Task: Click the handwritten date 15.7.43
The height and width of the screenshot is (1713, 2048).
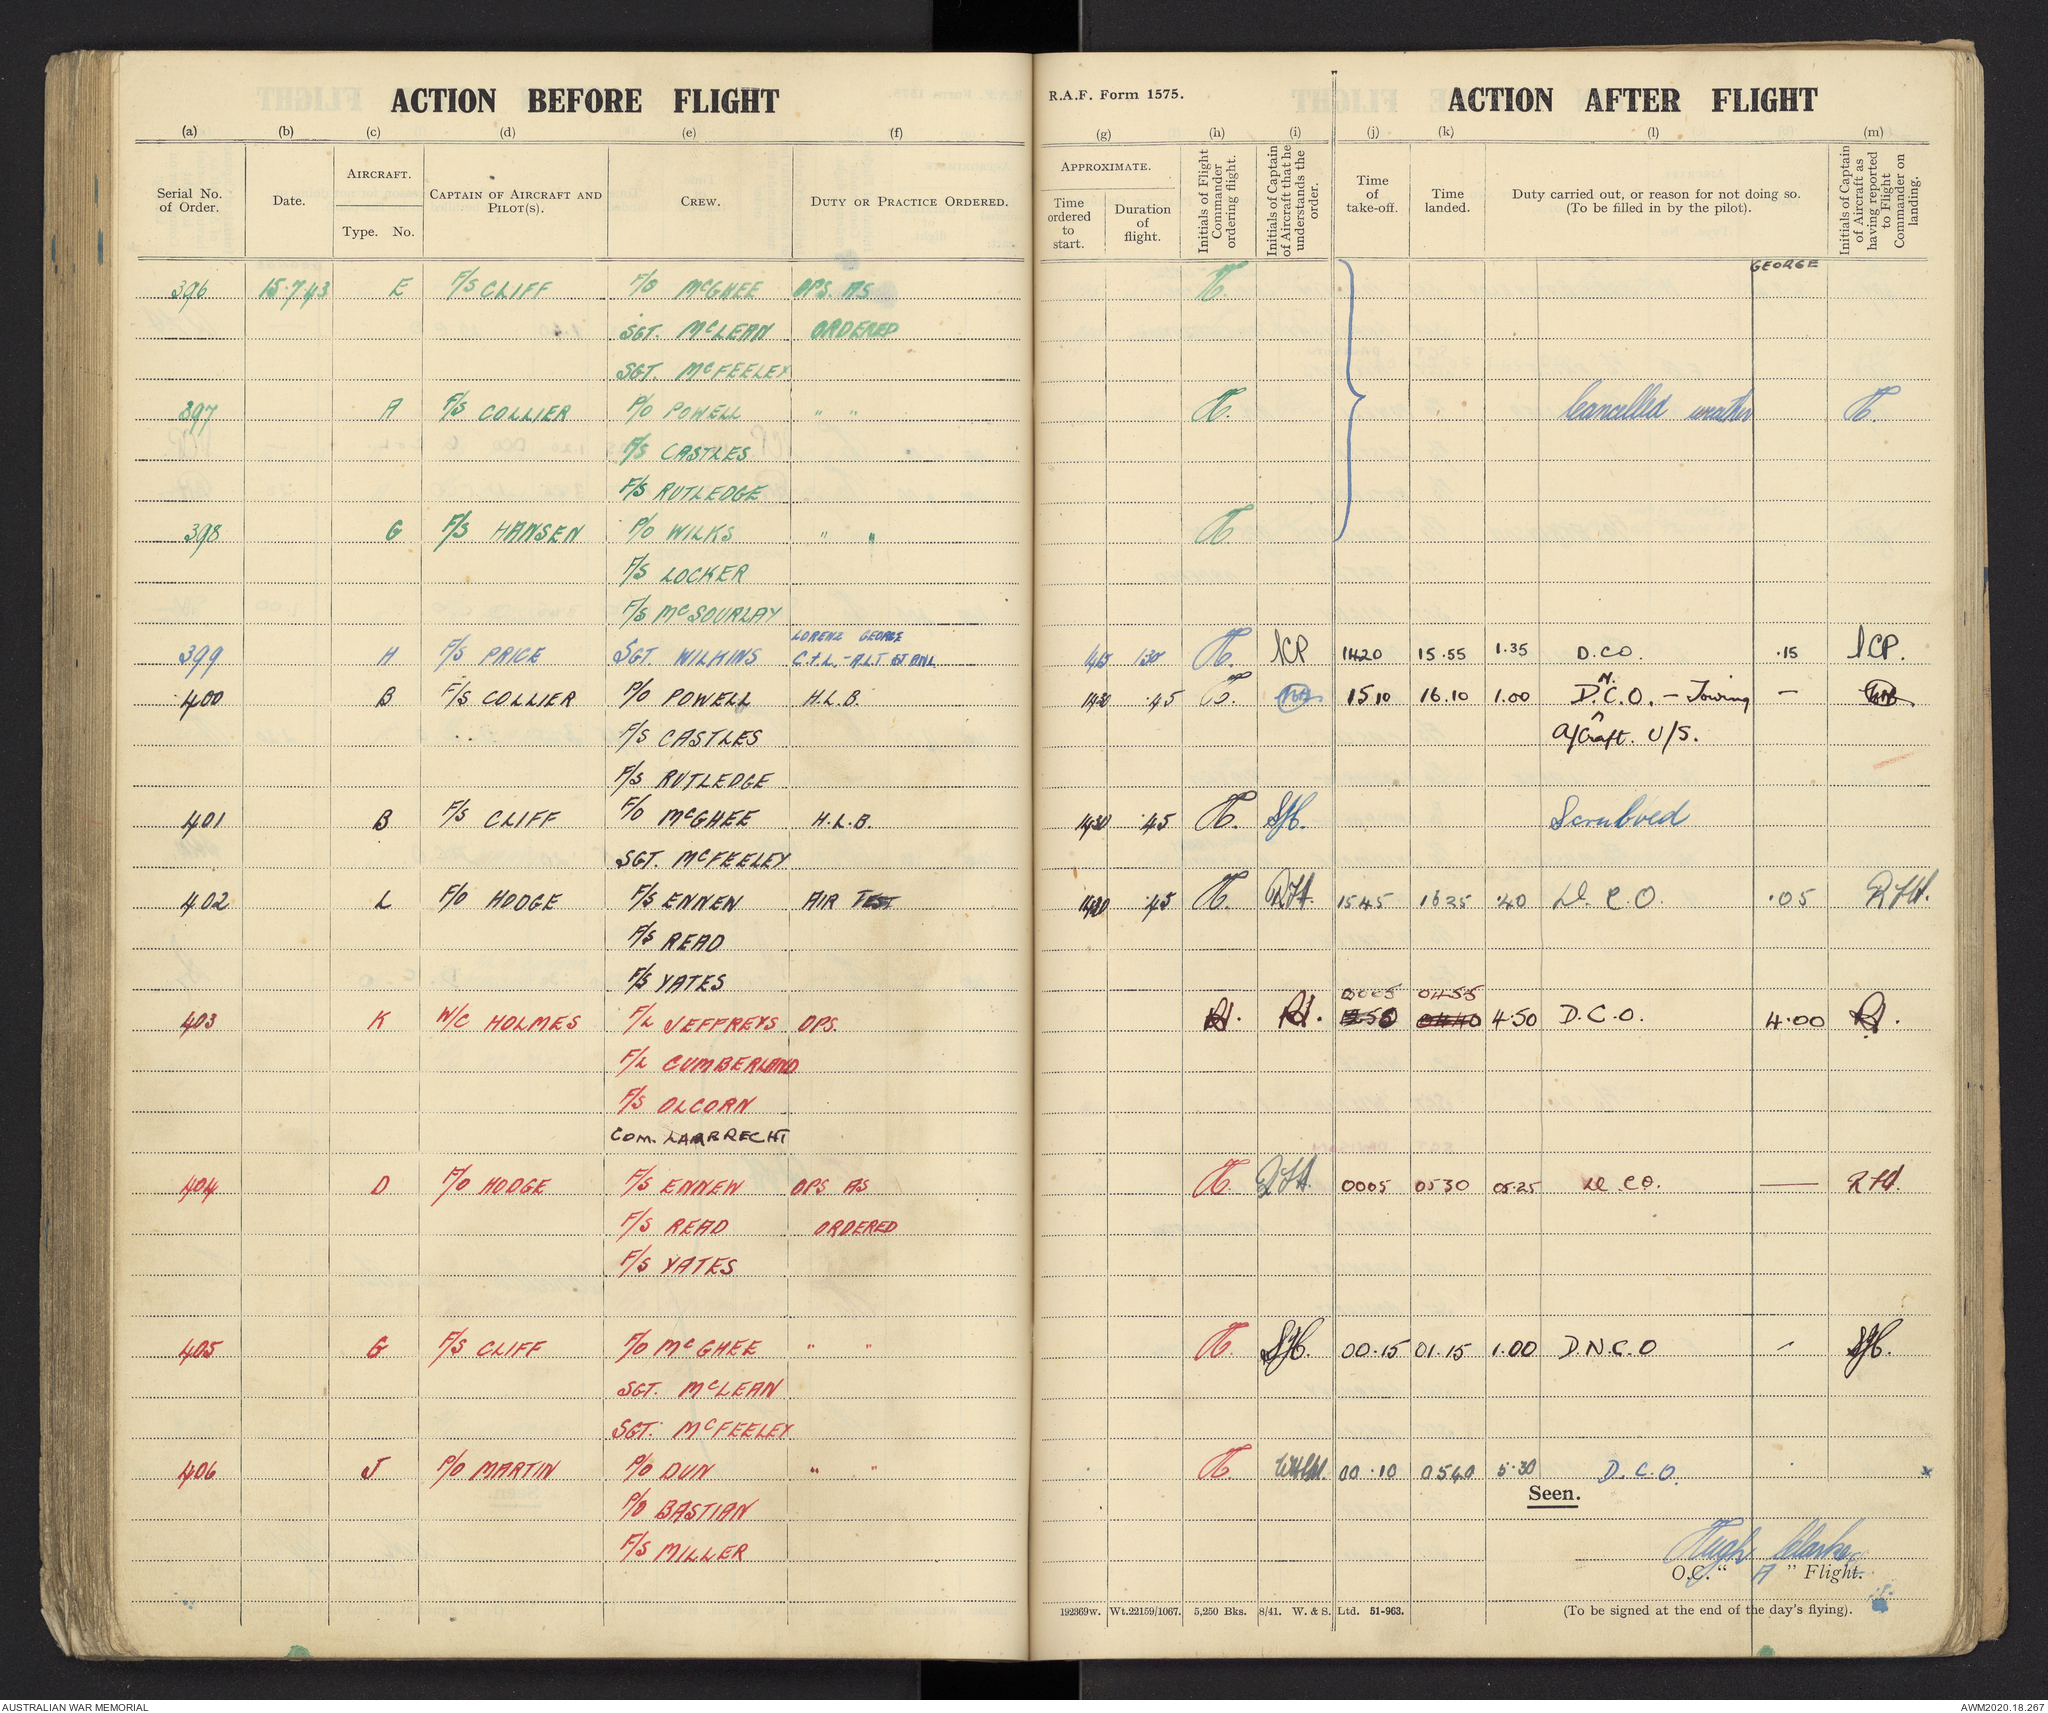Action: pos(295,289)
